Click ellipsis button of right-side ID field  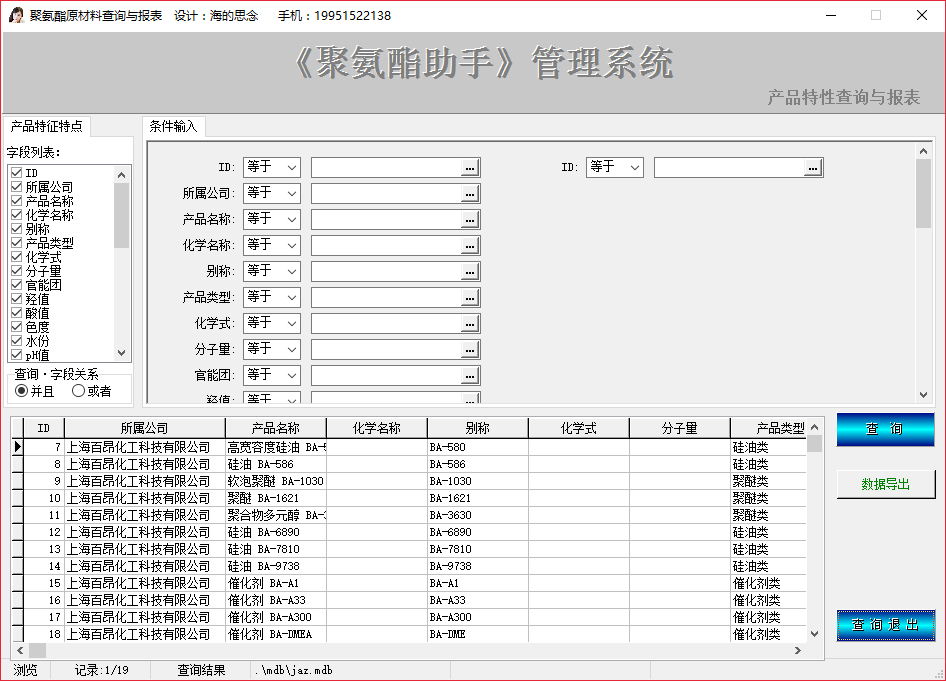coord(813,168)
